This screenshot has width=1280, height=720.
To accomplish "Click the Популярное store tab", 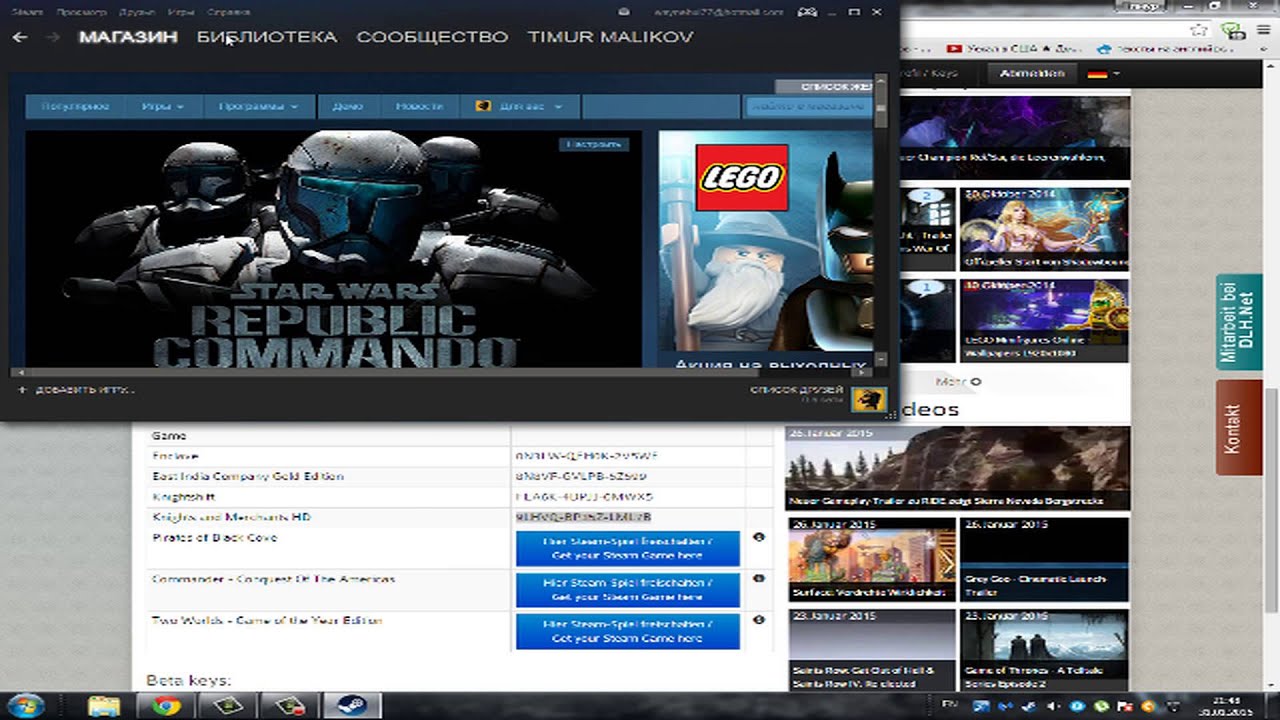I will coord(75,106).
